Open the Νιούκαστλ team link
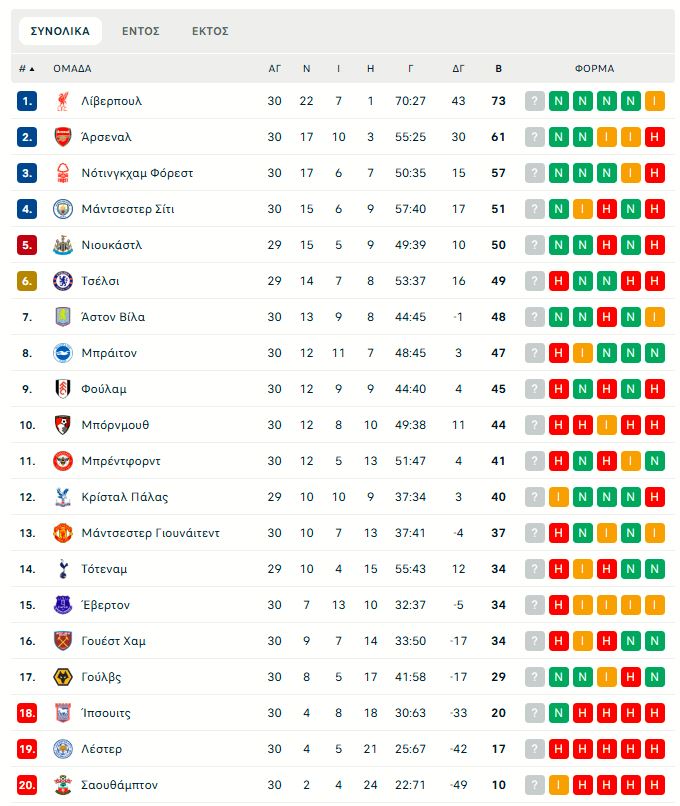Screen dimensions: 680x806 pos(111,245)
